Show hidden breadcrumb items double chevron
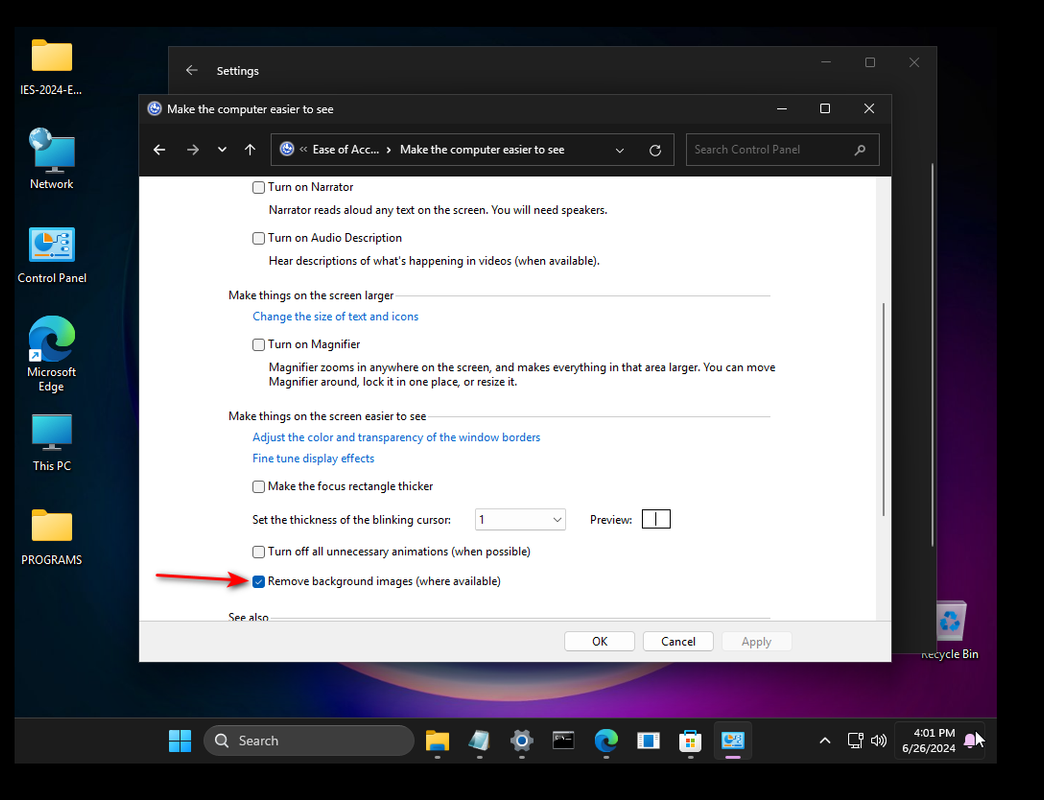 303,149
